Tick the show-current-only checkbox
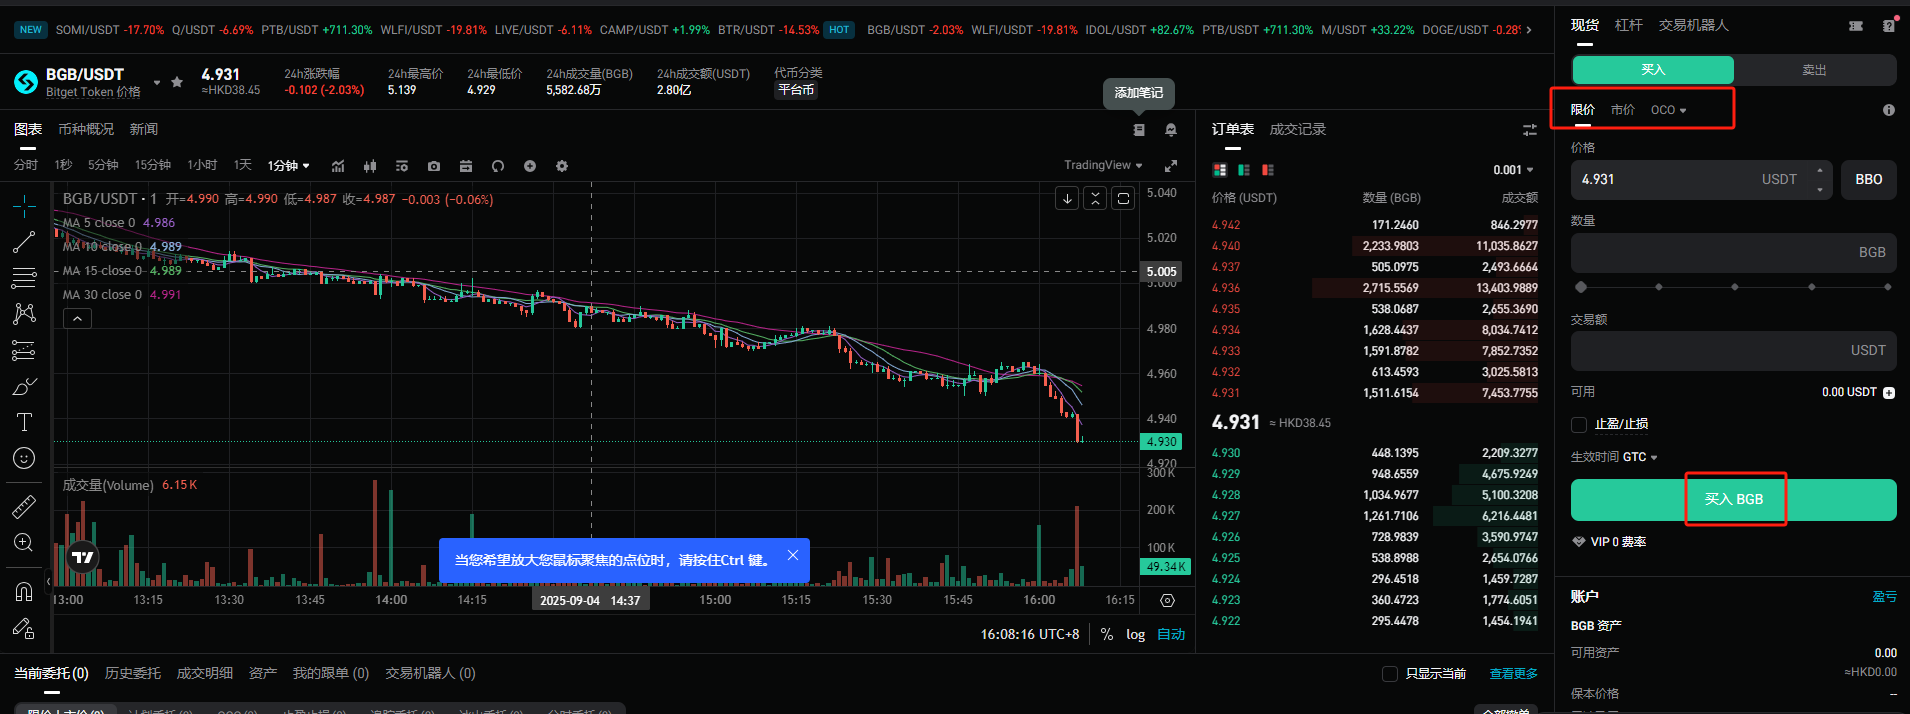1910x714 pixels. pyautogui.click(x=1390, y=674)
